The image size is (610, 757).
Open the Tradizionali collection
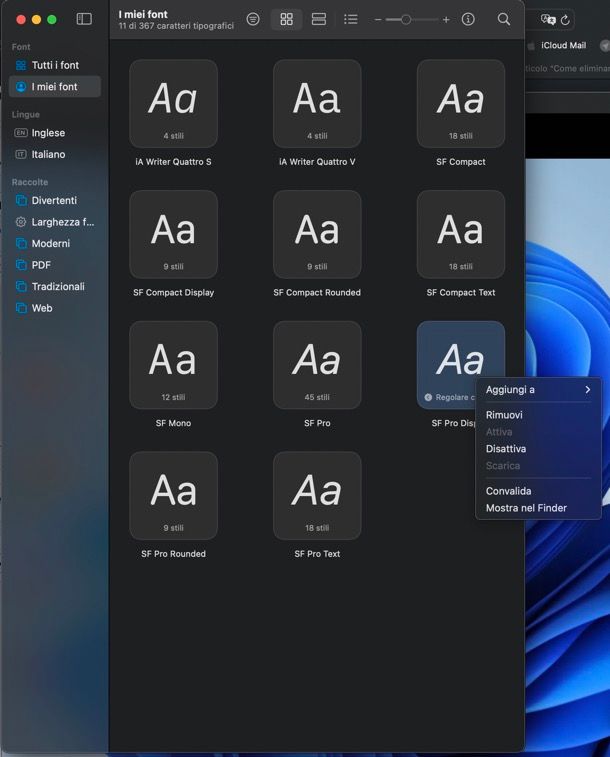[55, 287]
